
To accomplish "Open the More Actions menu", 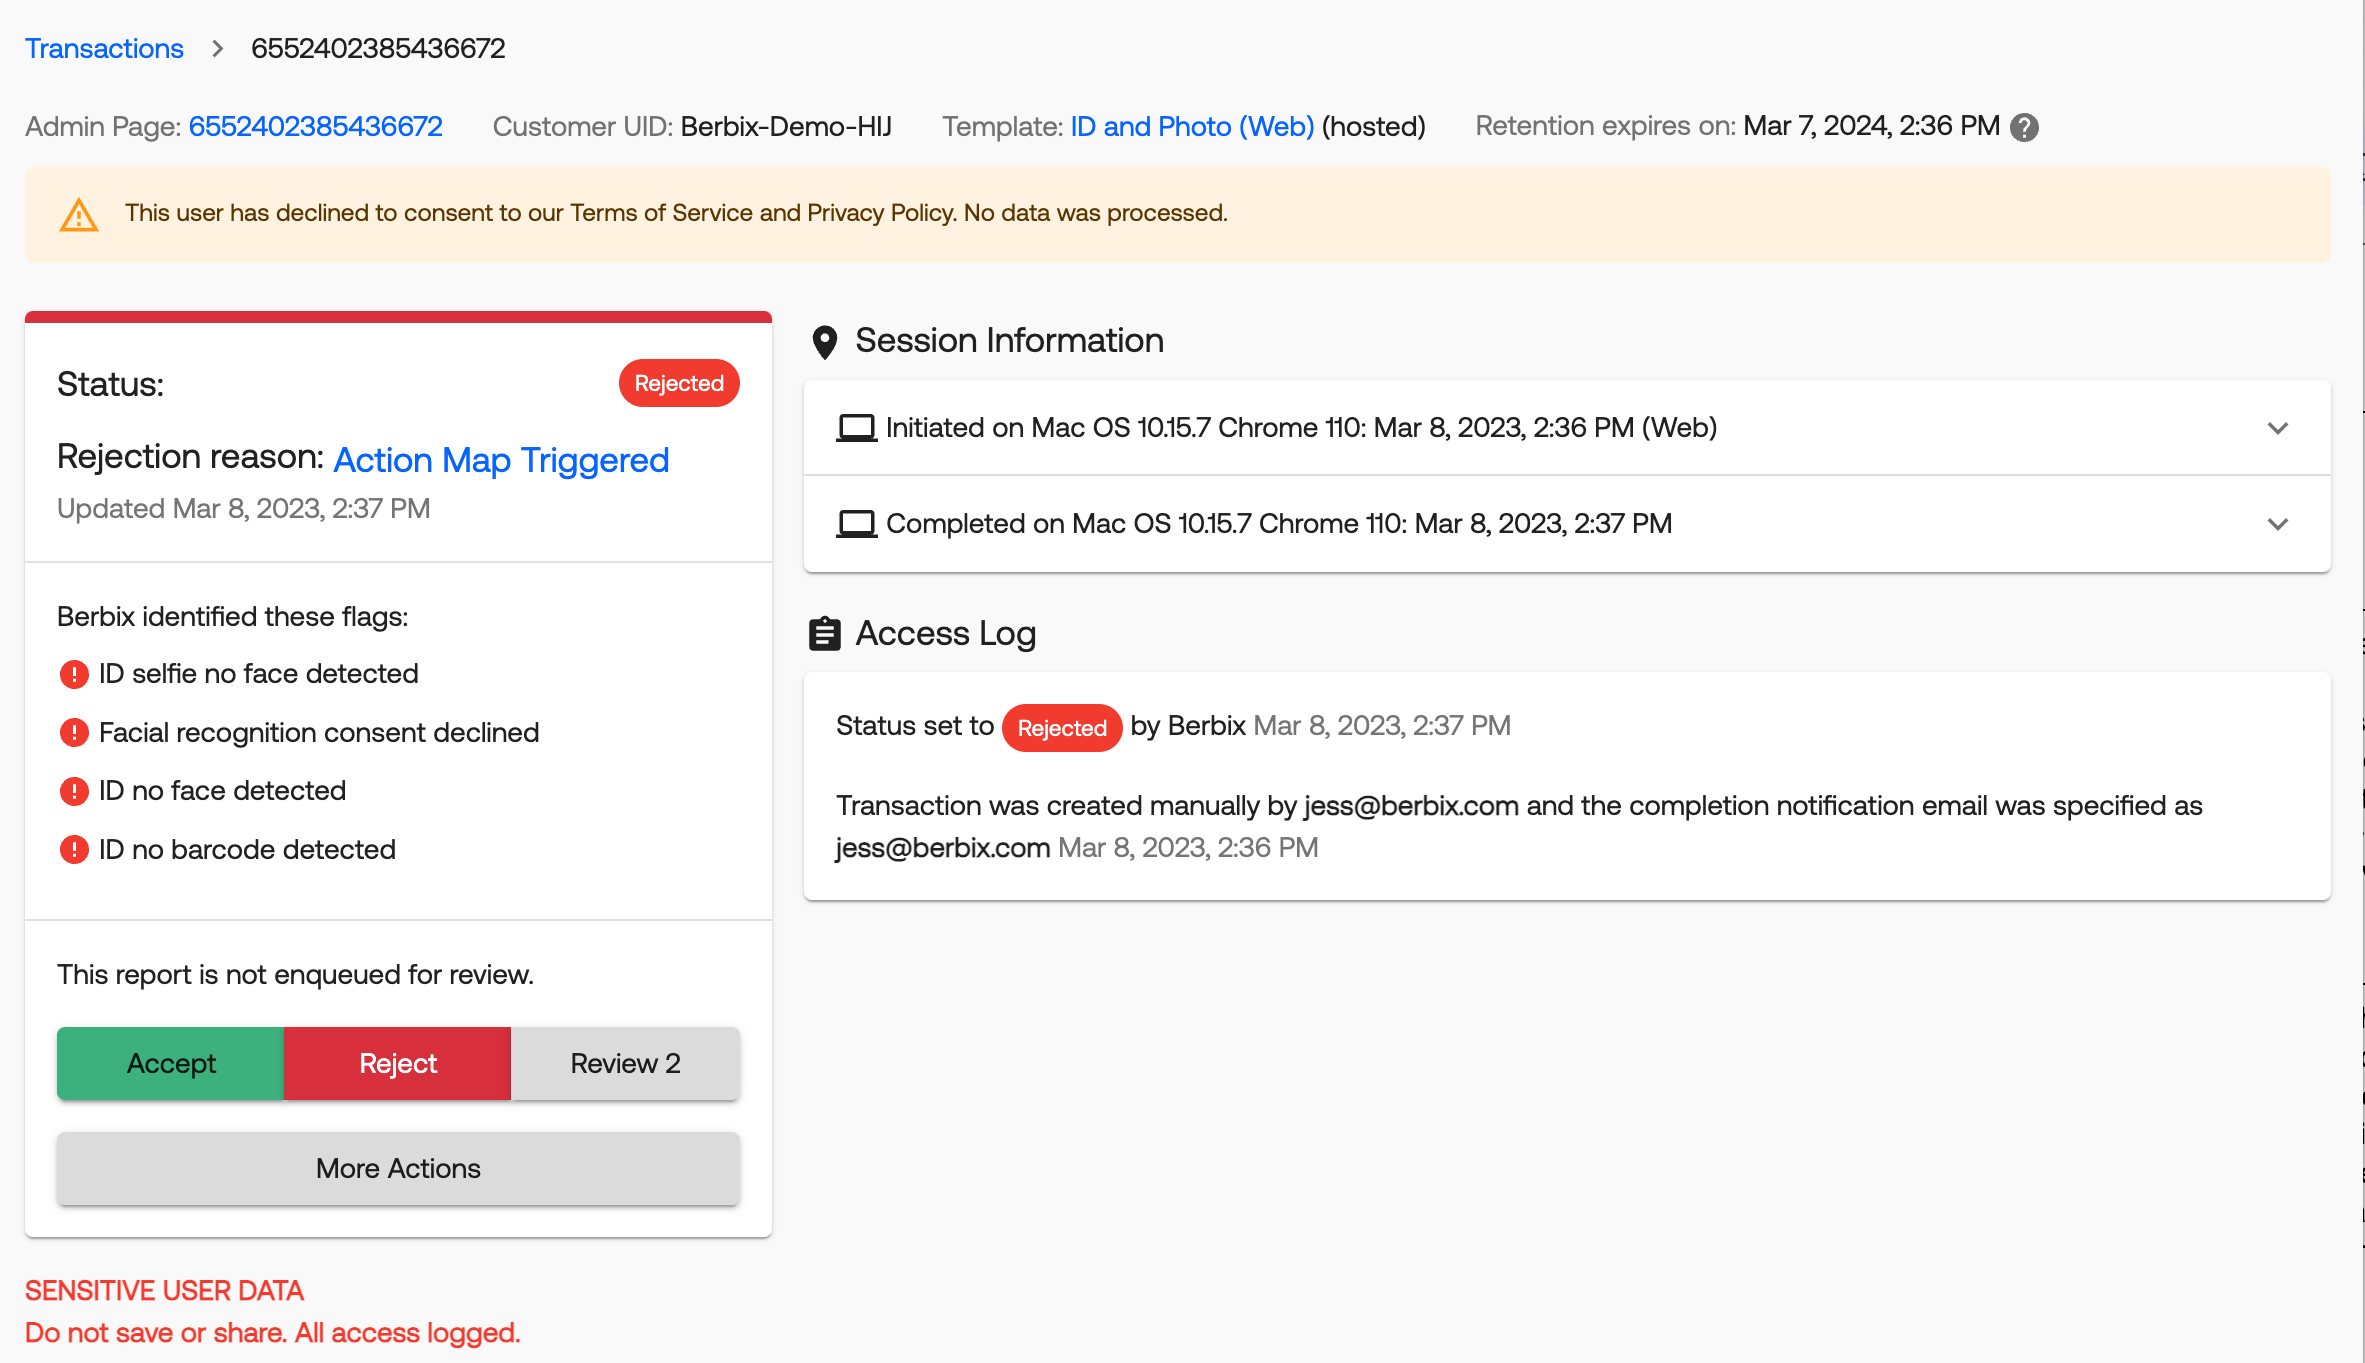I will (398, 1168).
